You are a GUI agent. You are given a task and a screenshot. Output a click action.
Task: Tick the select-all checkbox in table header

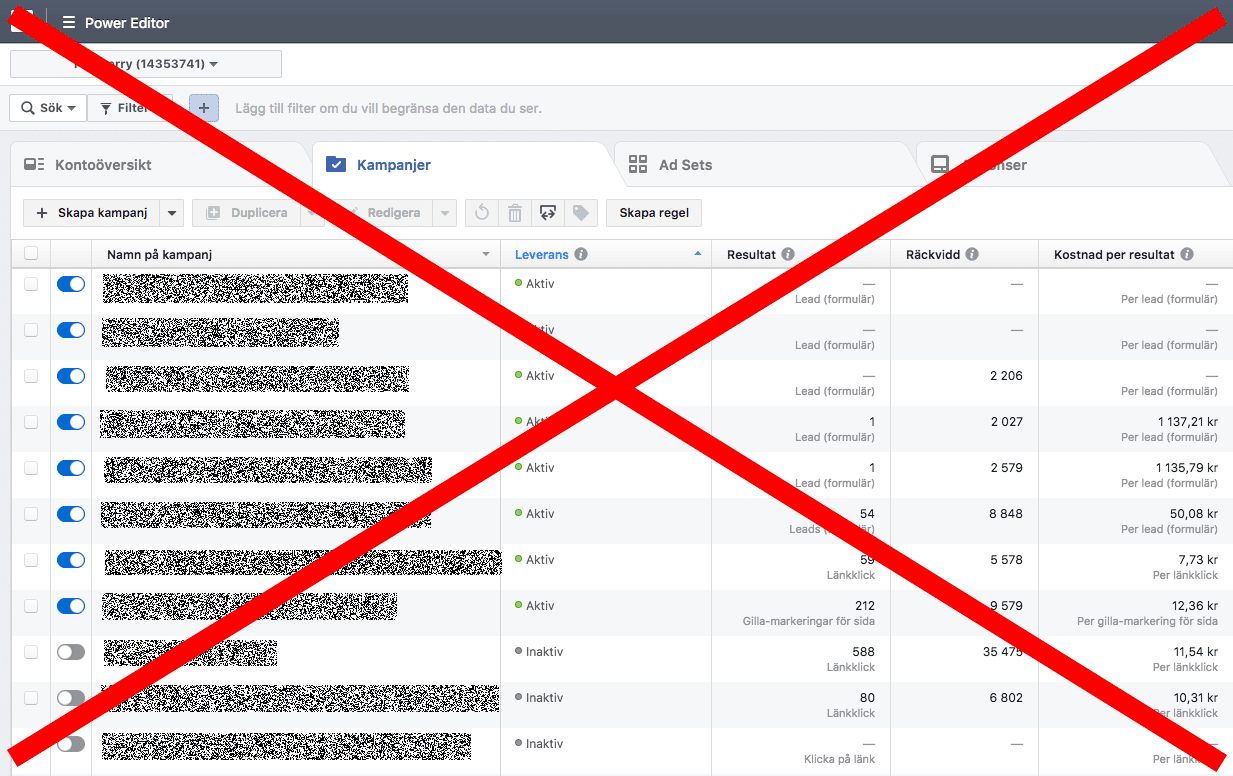click(x=31, y=254)
